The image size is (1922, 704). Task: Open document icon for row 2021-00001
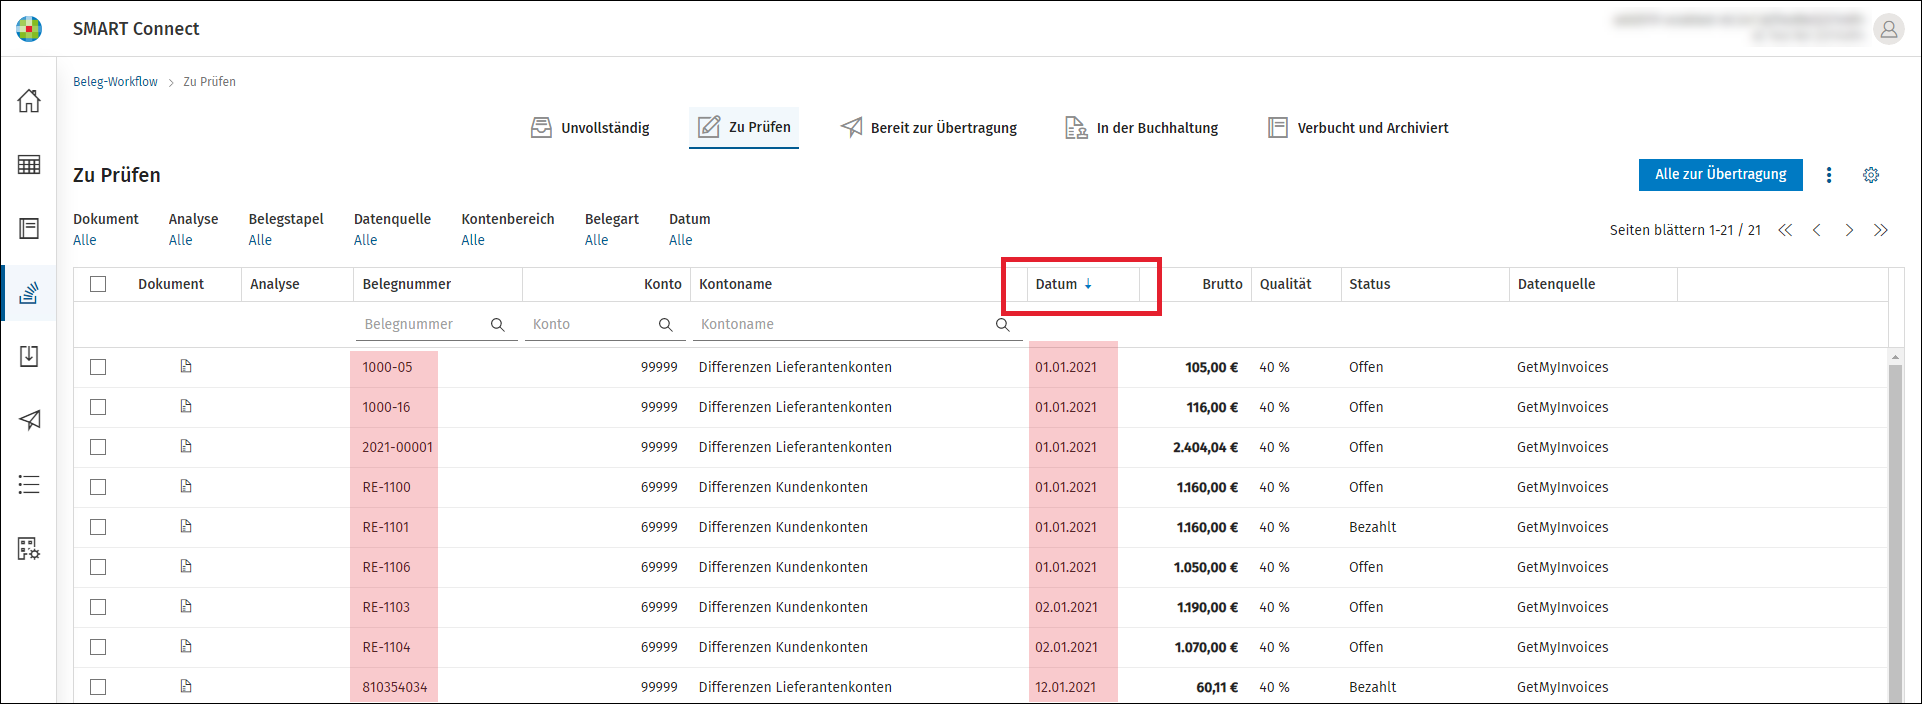[186, 447]
